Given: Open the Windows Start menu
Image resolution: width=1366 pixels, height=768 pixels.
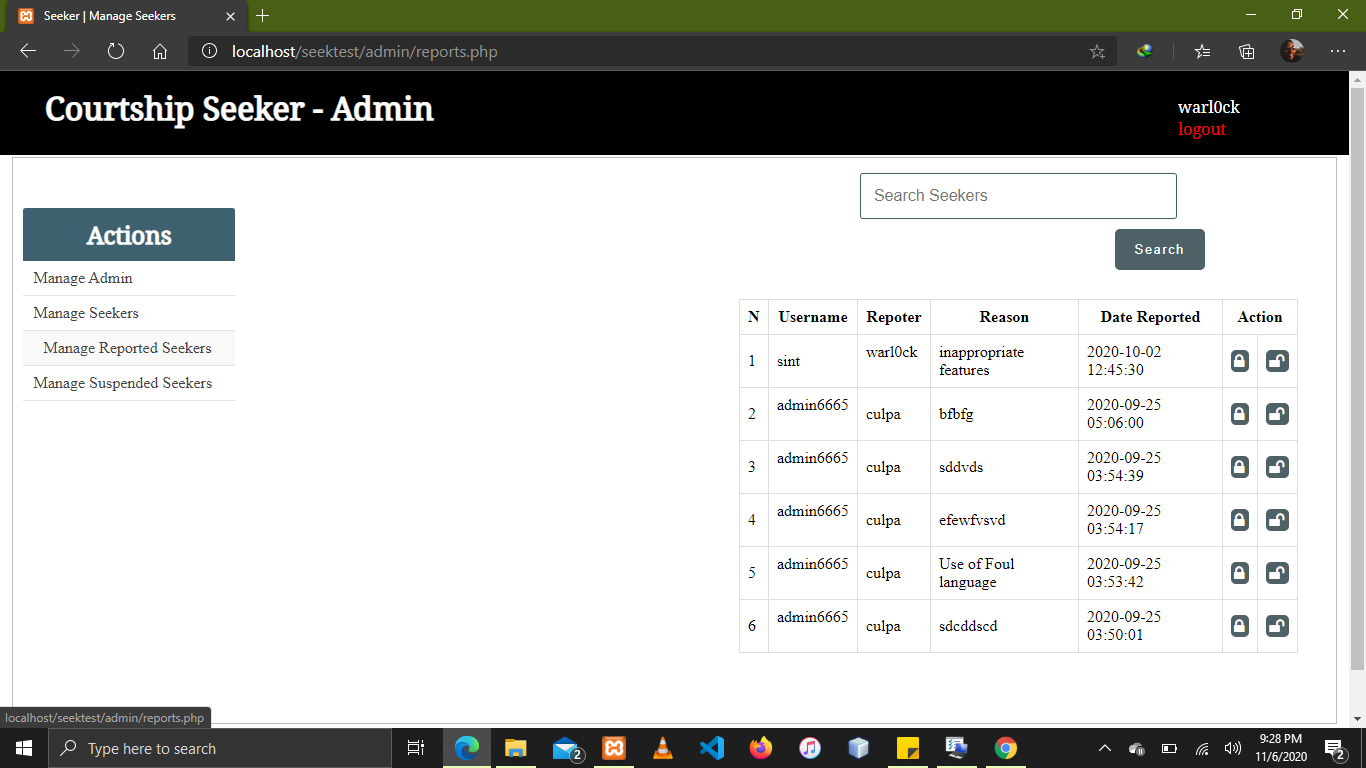Looking at the screenshot, I should pyautogui.click(x=24, y=748).
